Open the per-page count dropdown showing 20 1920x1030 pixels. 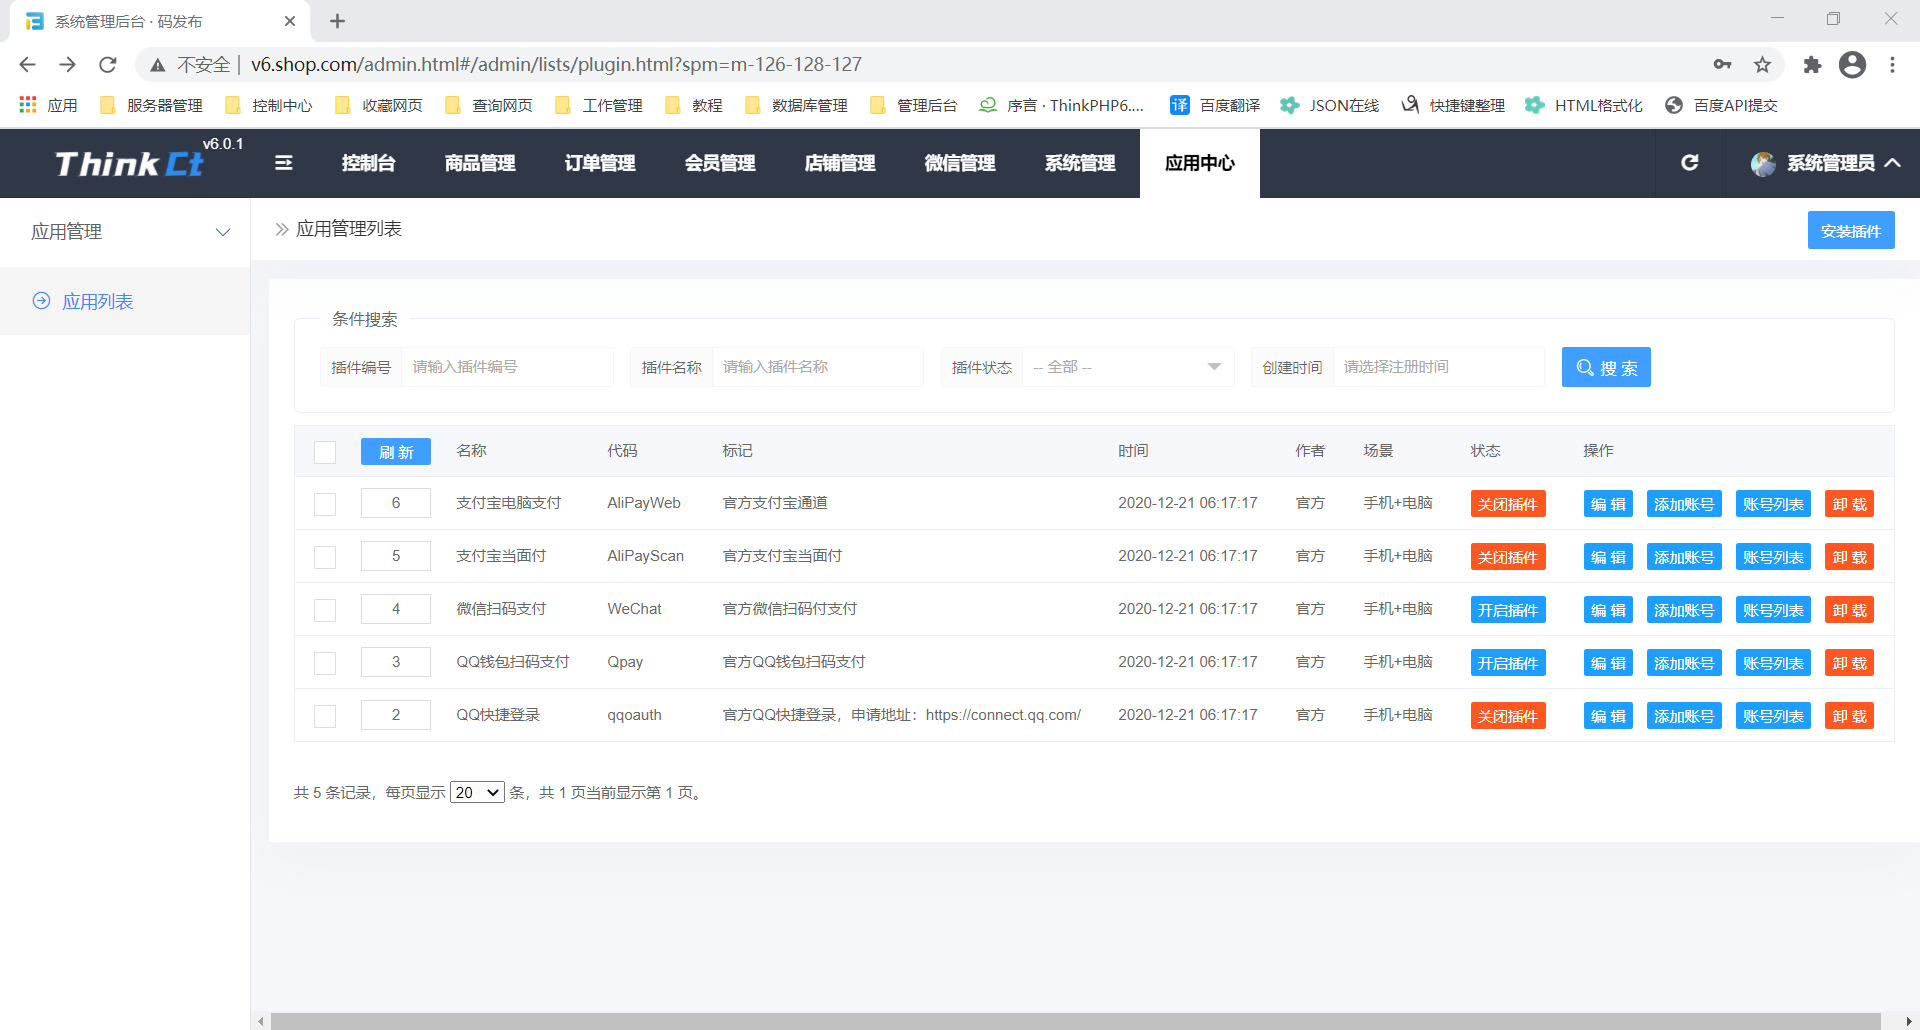[x=477, y=793]
